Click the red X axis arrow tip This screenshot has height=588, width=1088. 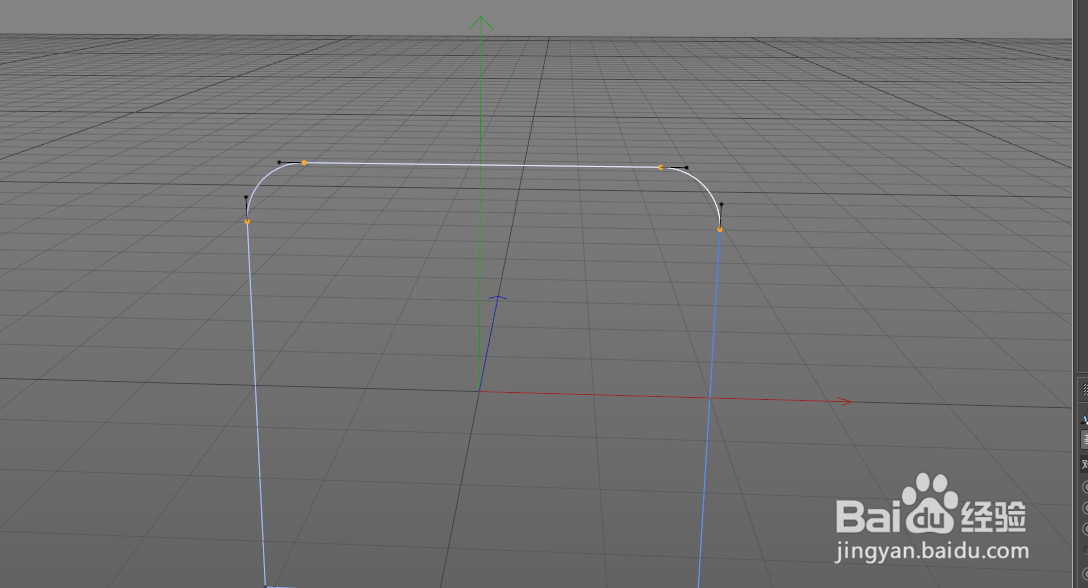844,401
